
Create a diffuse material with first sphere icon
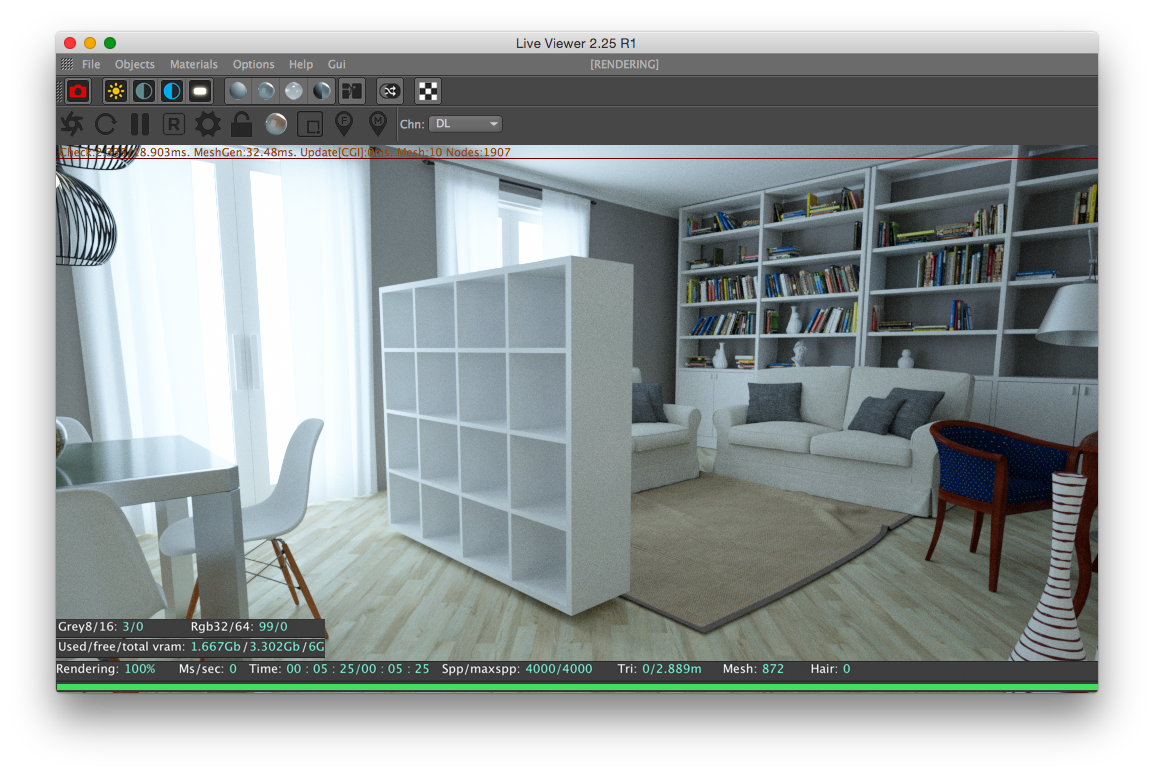[x=238, y=91]
